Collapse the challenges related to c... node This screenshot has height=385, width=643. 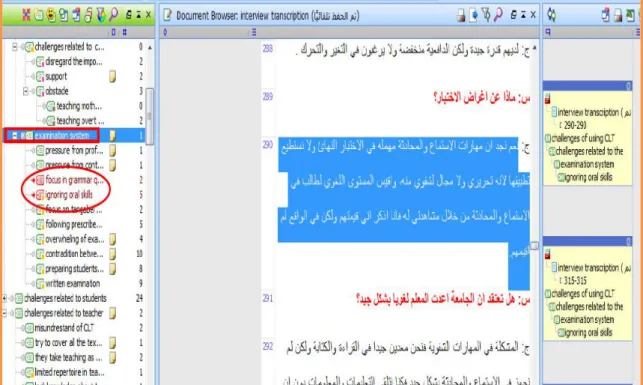pos(15,47)
